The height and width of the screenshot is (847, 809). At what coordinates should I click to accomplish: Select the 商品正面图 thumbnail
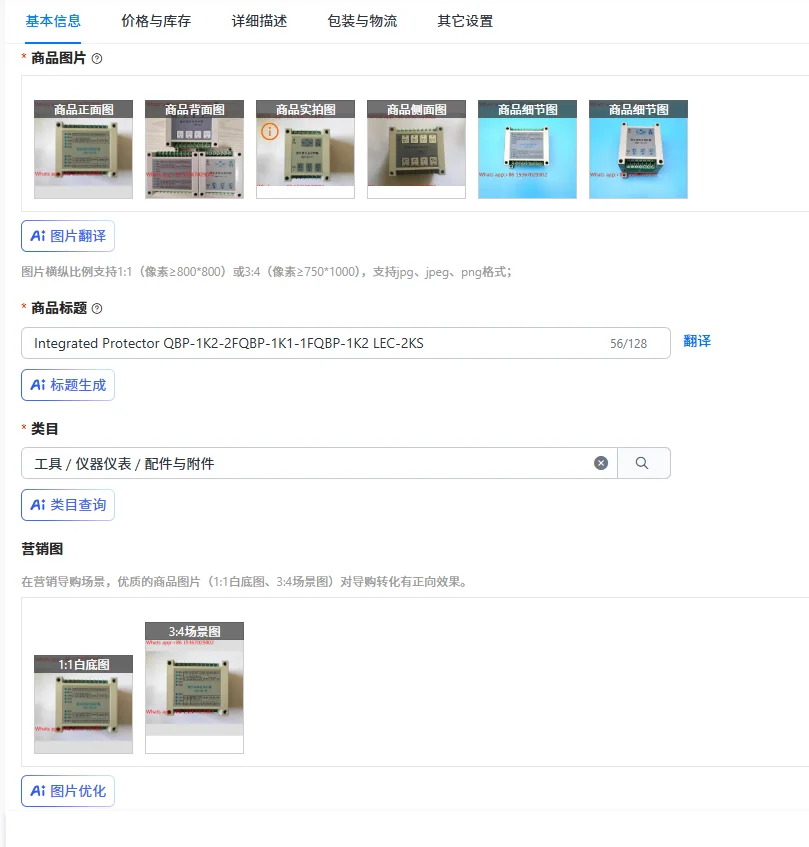point(83,149)
